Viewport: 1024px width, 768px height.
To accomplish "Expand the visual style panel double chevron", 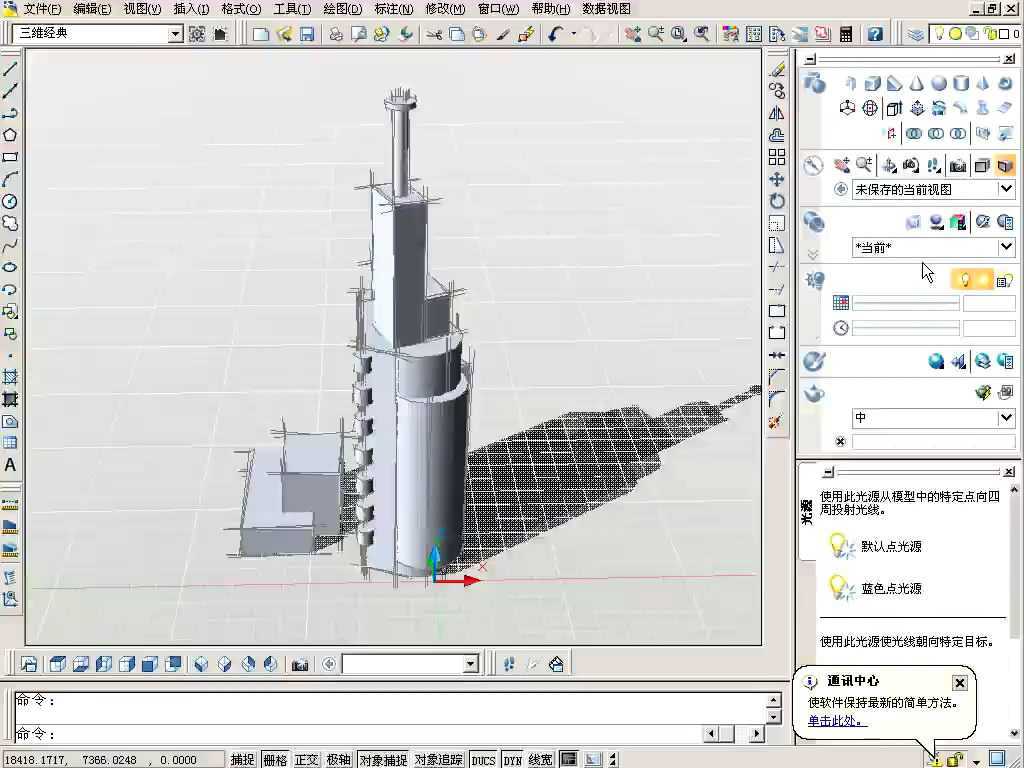I will (x=813, y=254).
